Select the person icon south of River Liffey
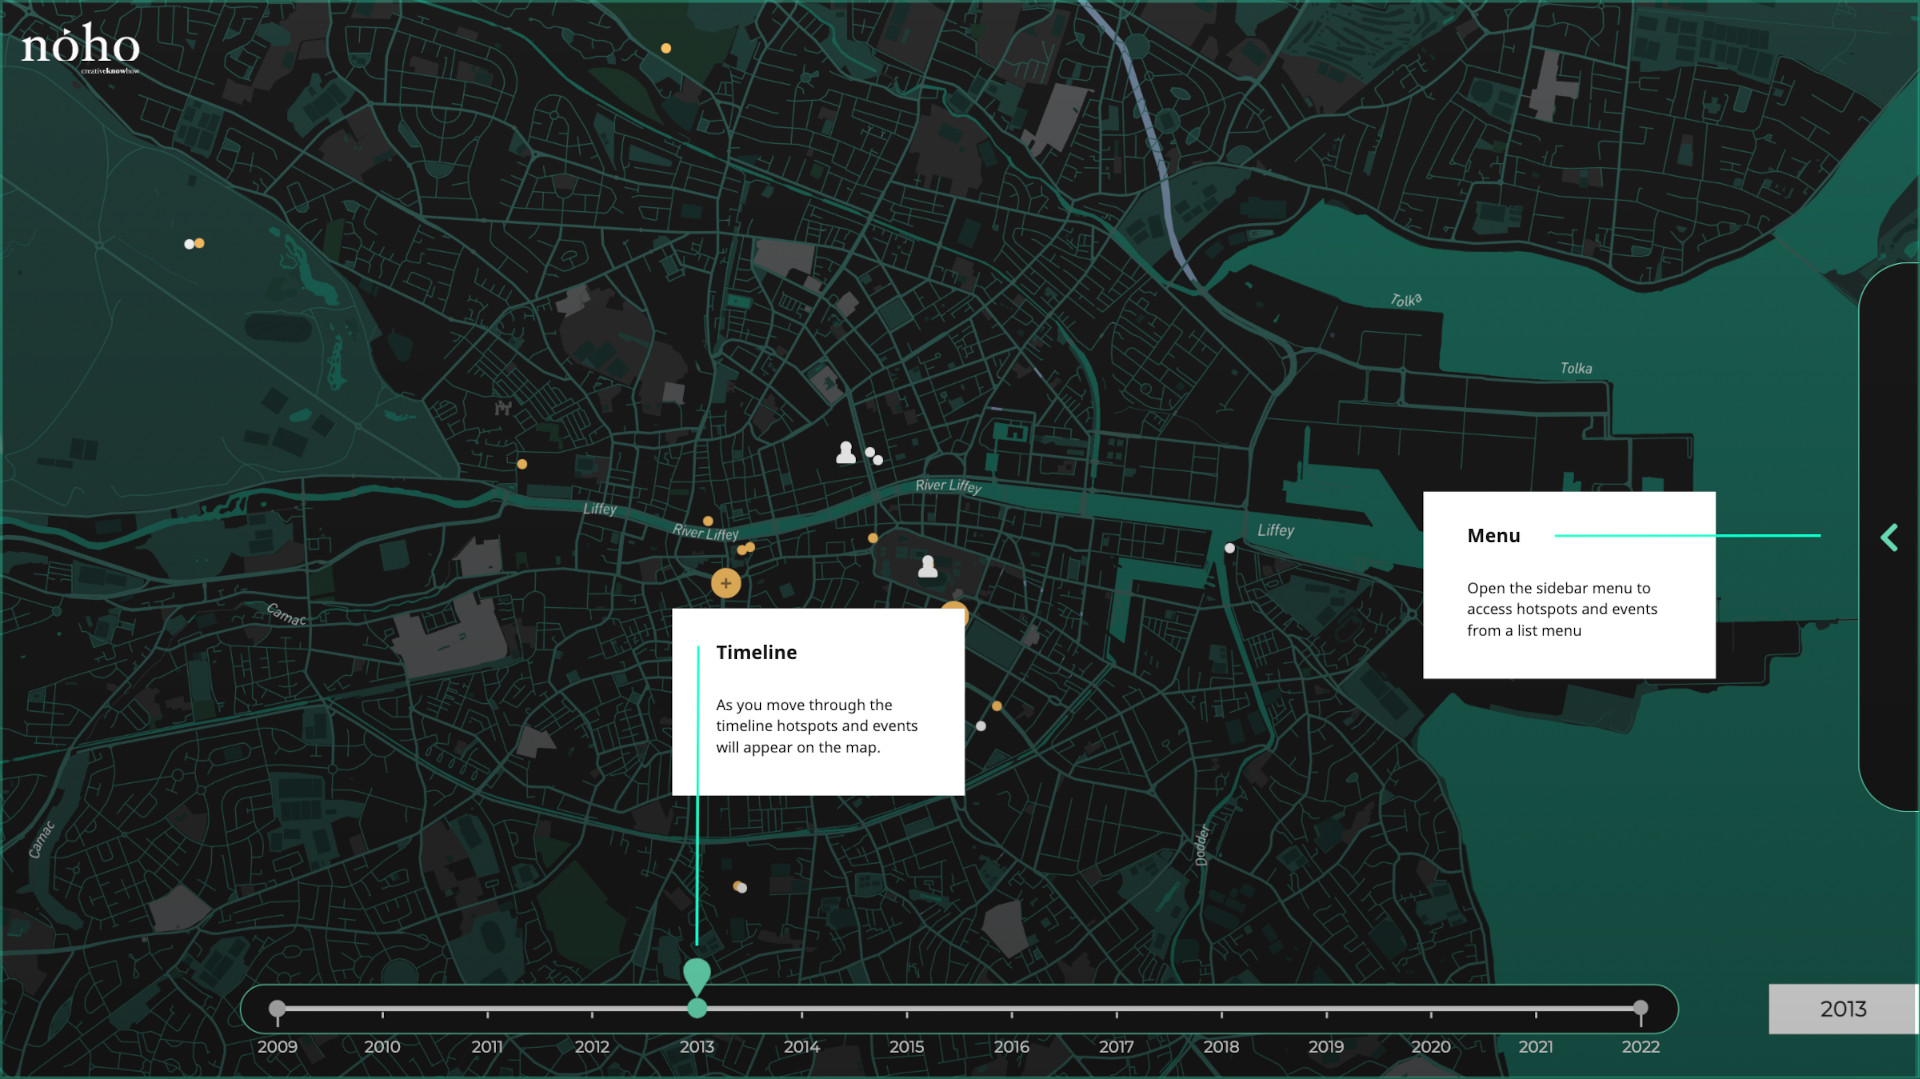1920x1079 pixels. point(928,567)
